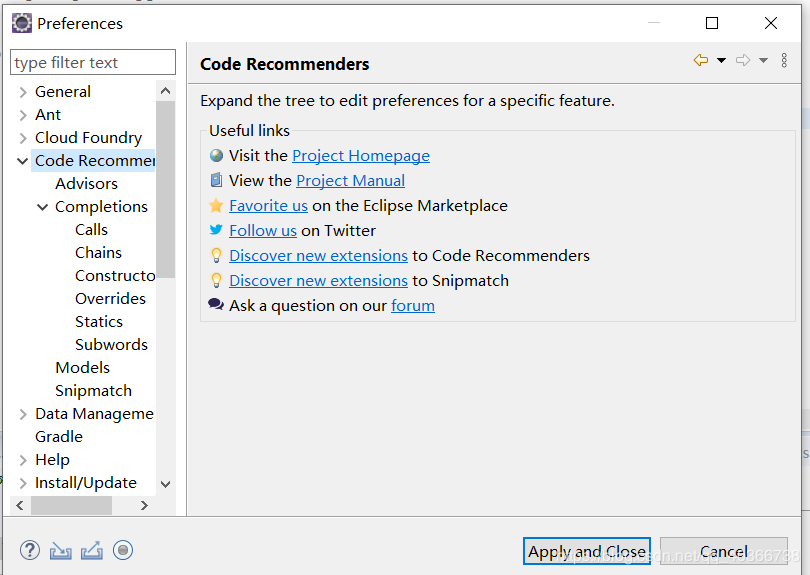The image size is (810, 575).
Task: Click the star icon beside Favorite us
Action: (216, 205)
